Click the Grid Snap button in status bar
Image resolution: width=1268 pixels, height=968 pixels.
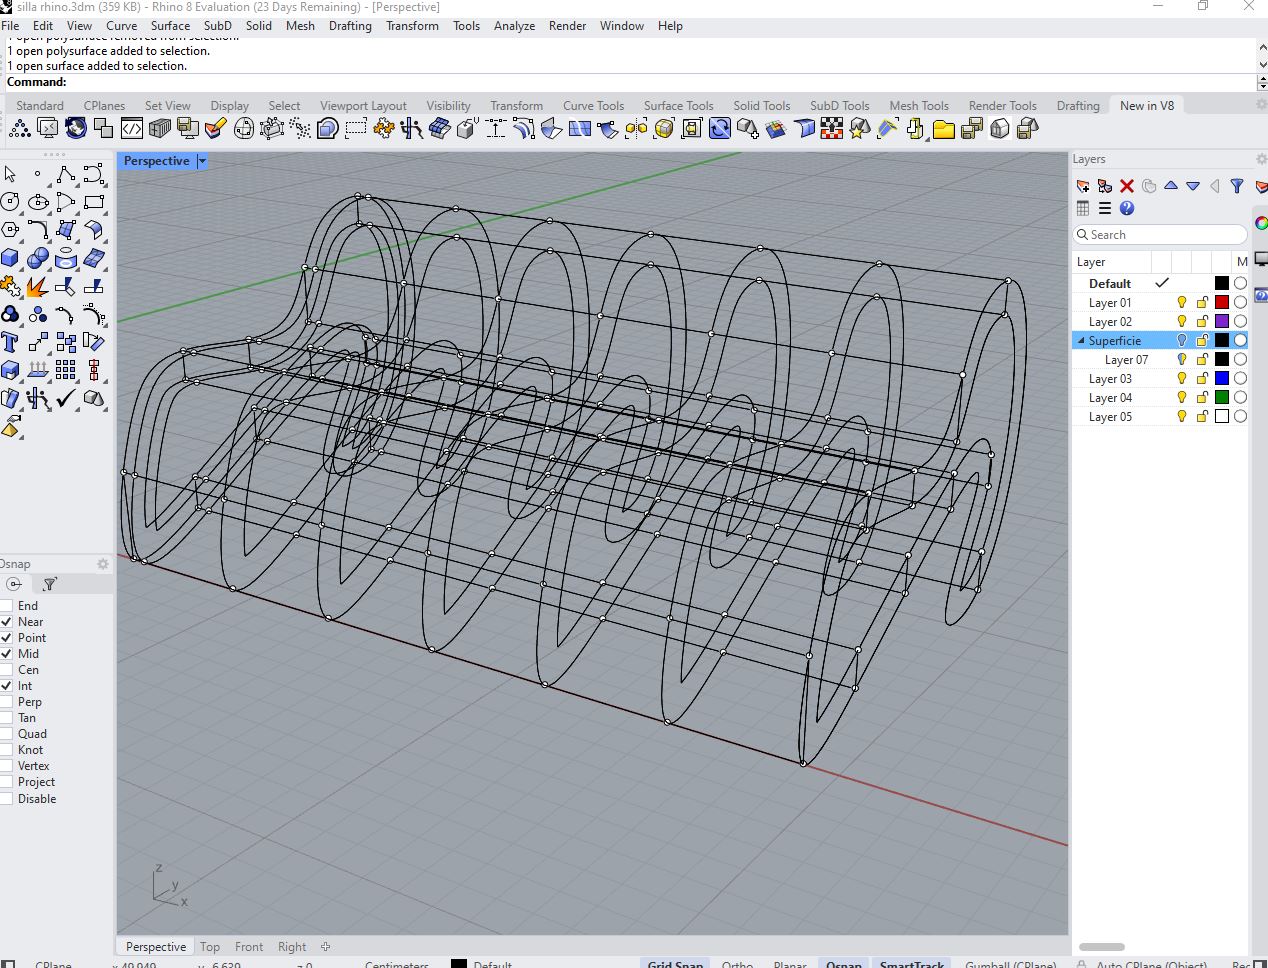click(675, 963)
